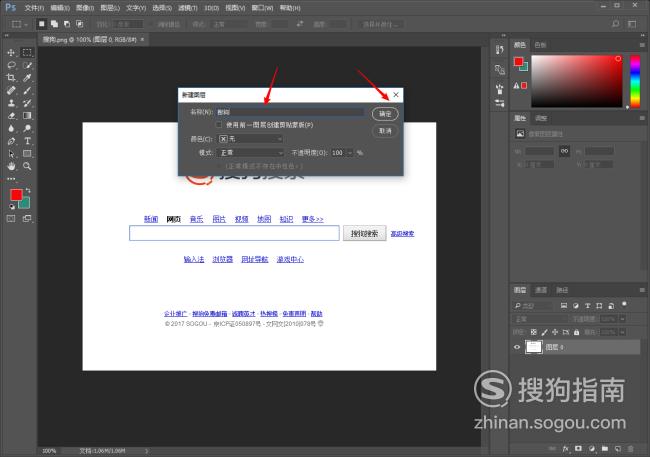Image resolution: width=650 pixels, height=457 pixels.
Task: Create a new group folder icon
Action: [605, 449]
